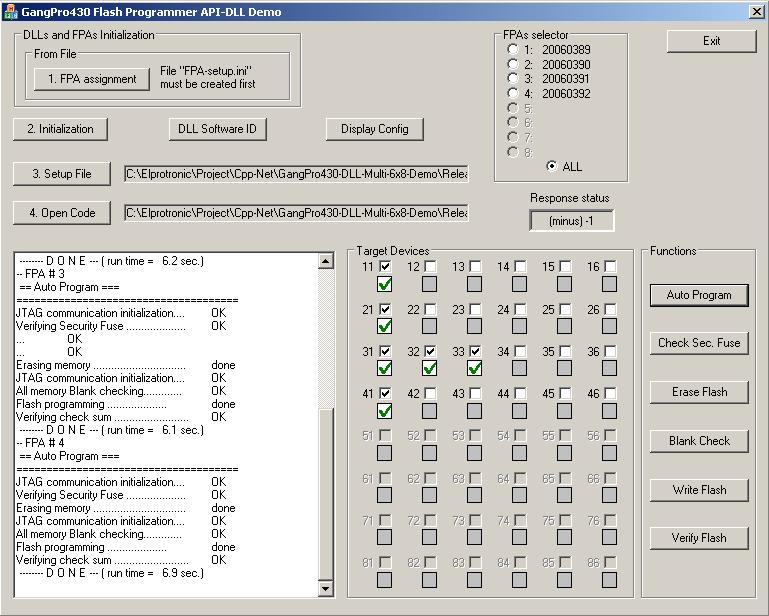Click the Erase Flash button
The image size is (769, 616).
(699, 392)
